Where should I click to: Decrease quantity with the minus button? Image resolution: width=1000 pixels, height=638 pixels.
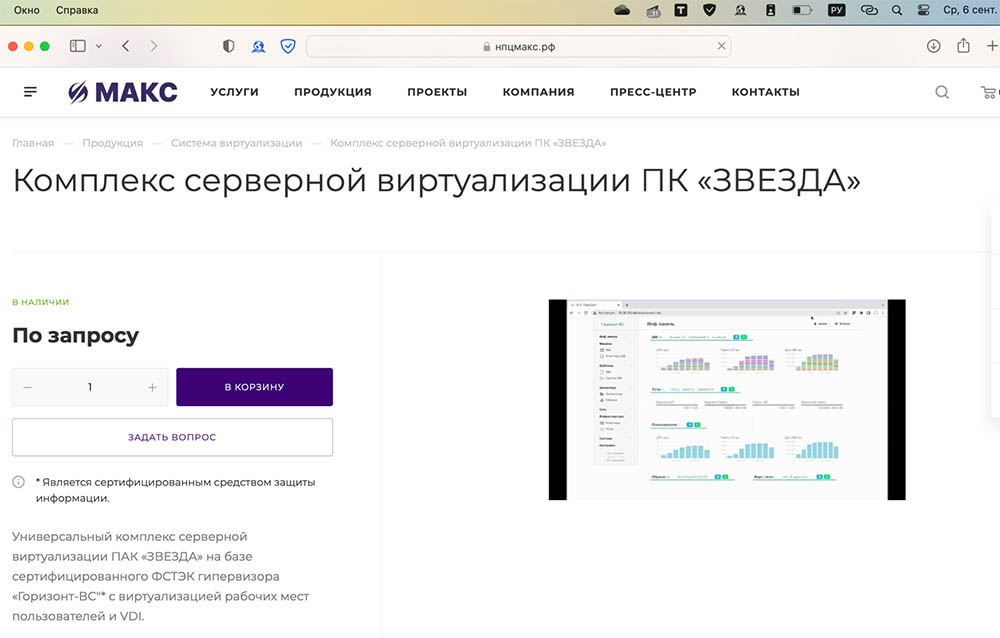pos(27,387)
